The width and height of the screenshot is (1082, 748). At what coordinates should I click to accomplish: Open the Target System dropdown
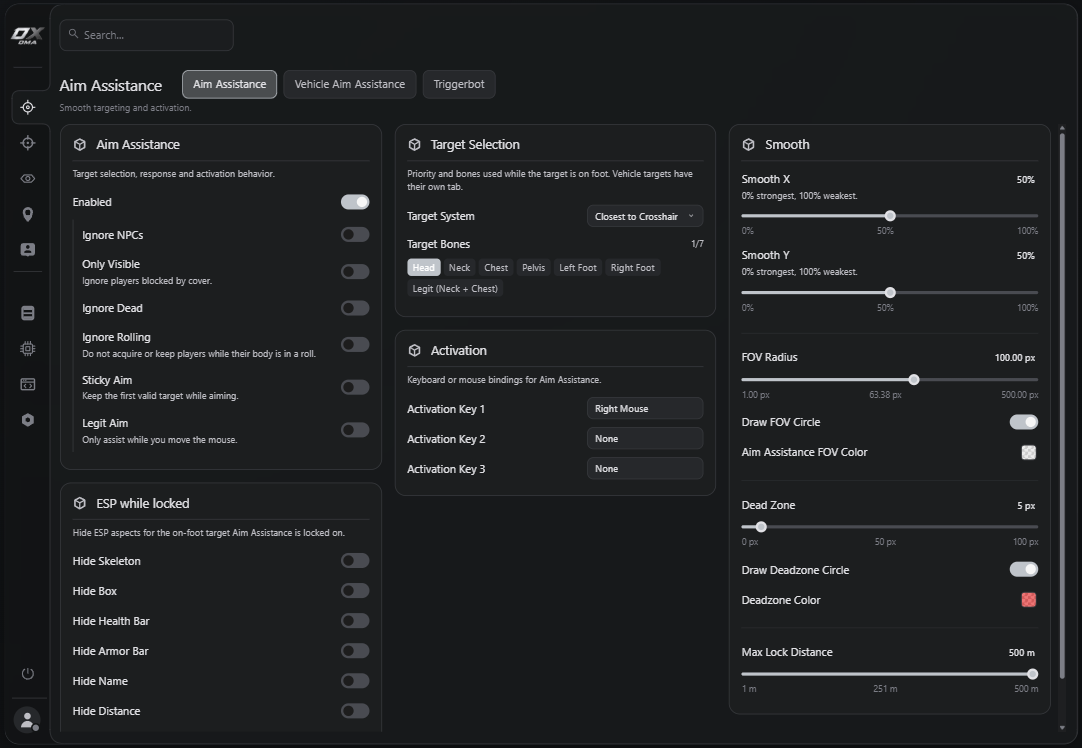coord(645,216)
